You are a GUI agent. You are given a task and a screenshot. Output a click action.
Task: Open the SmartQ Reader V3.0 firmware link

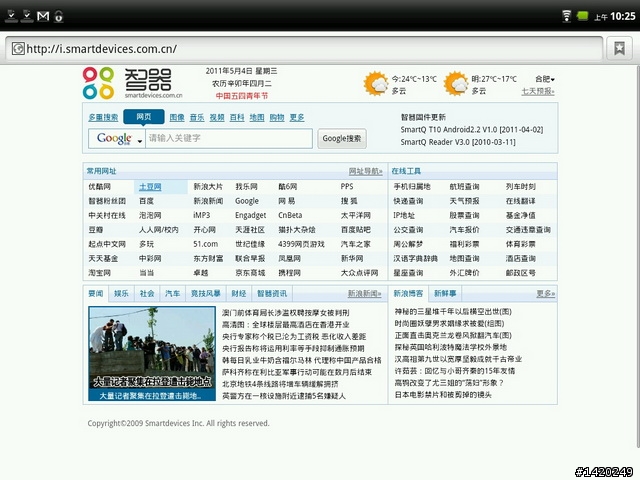458,142
